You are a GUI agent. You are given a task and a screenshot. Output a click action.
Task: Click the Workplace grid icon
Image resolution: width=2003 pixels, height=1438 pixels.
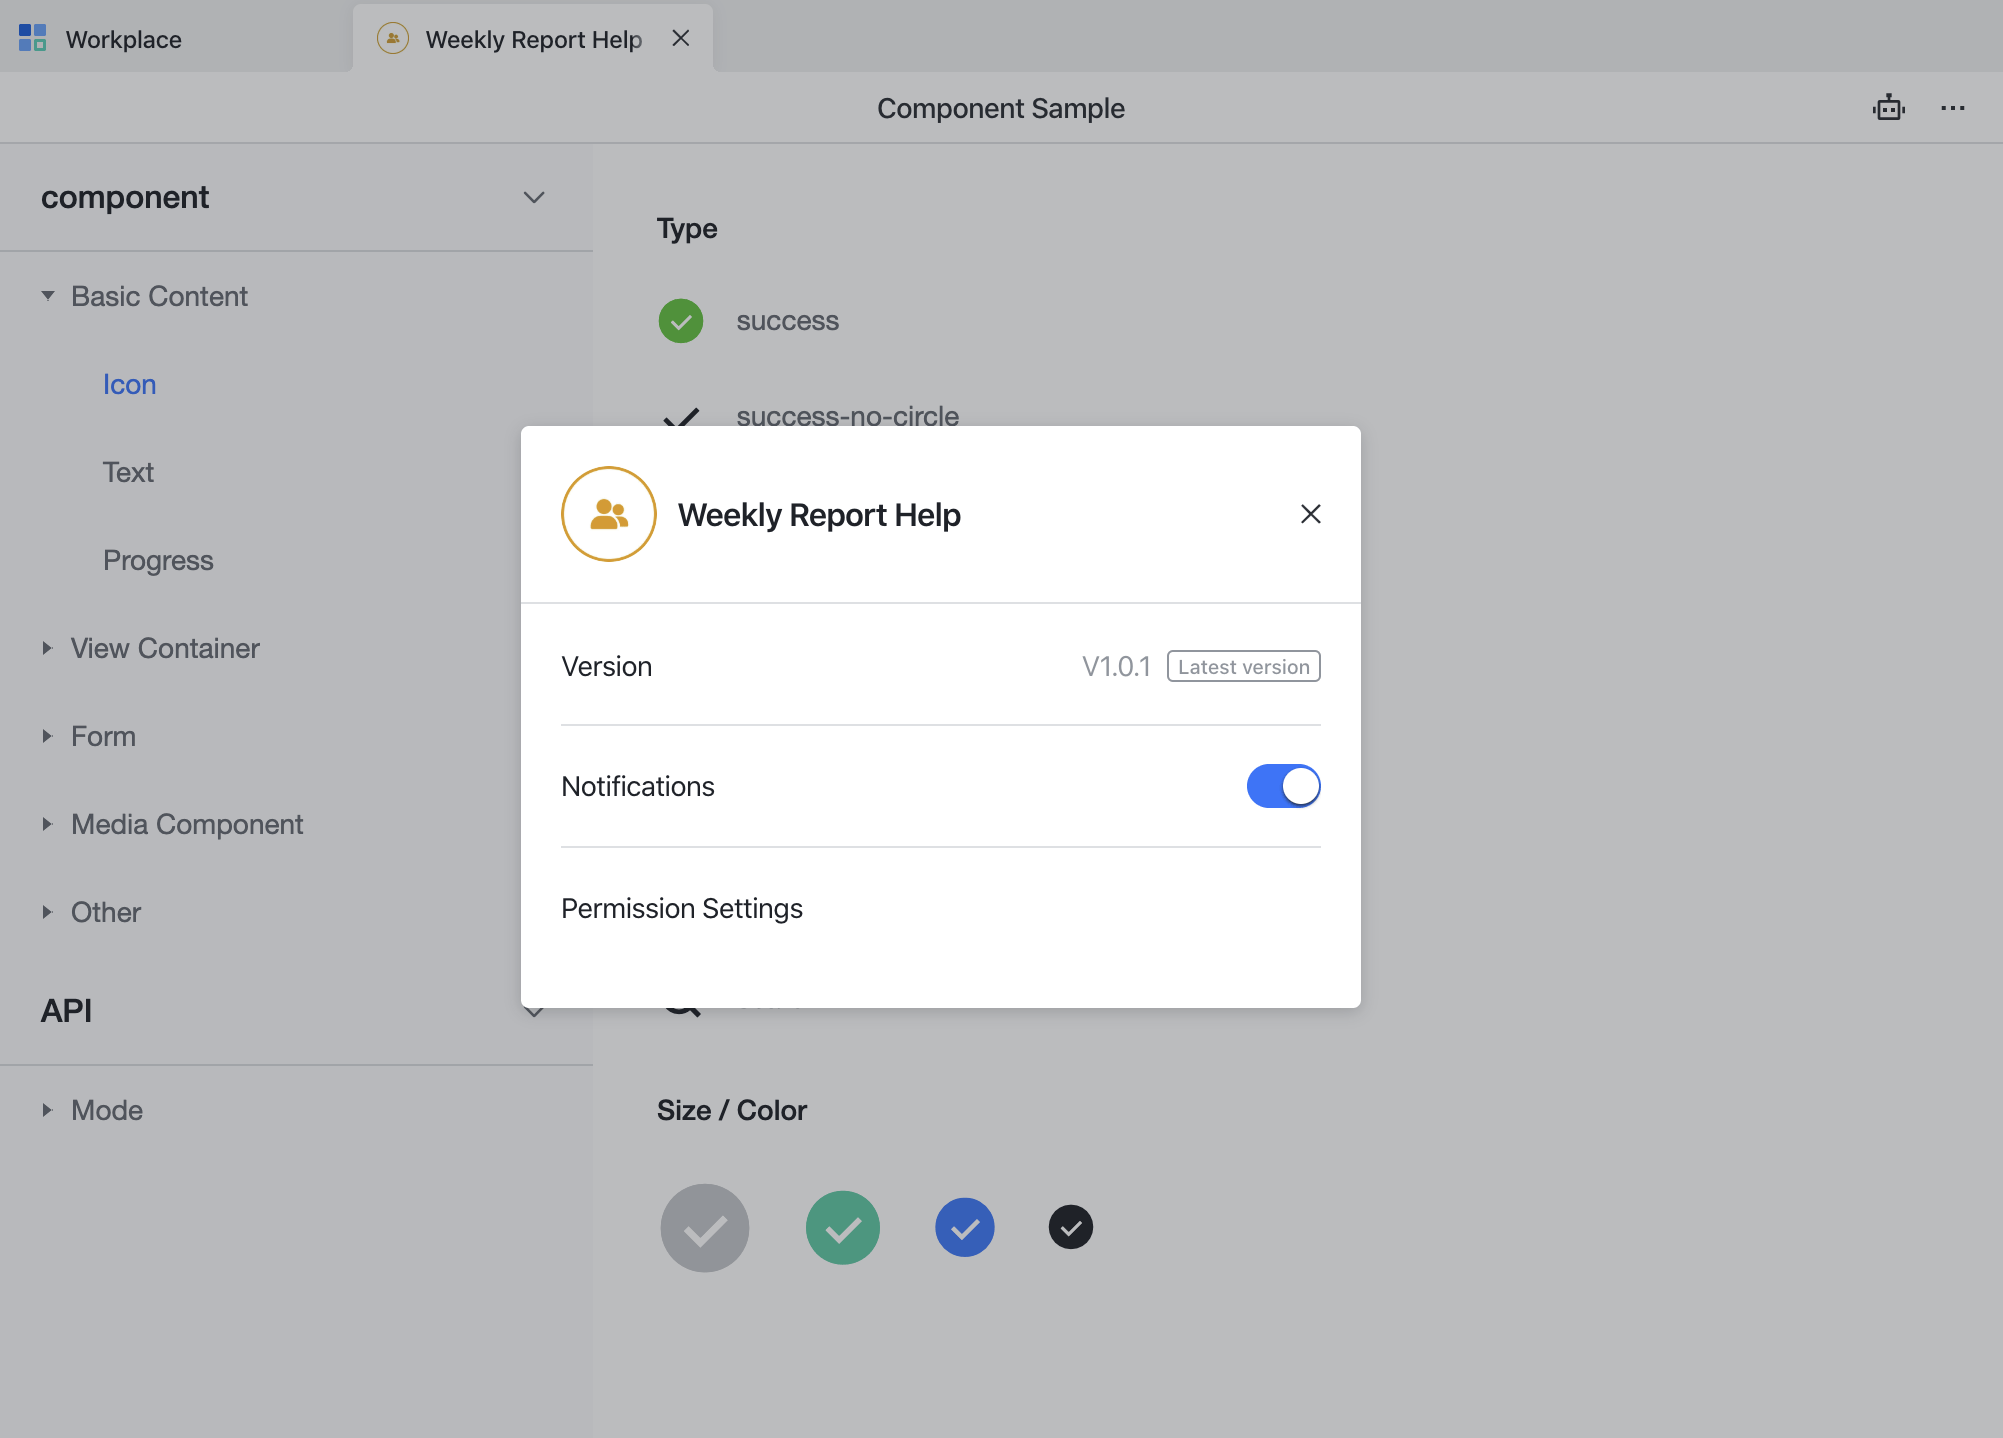point(31,37)
